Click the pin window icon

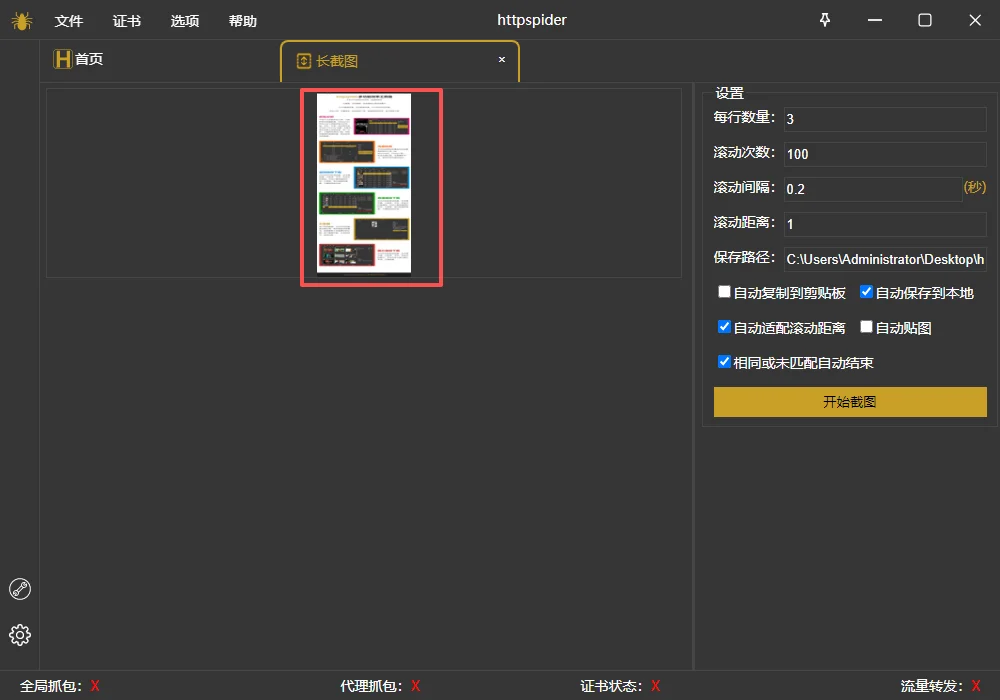pyautogui.click(x=825, y=20)
